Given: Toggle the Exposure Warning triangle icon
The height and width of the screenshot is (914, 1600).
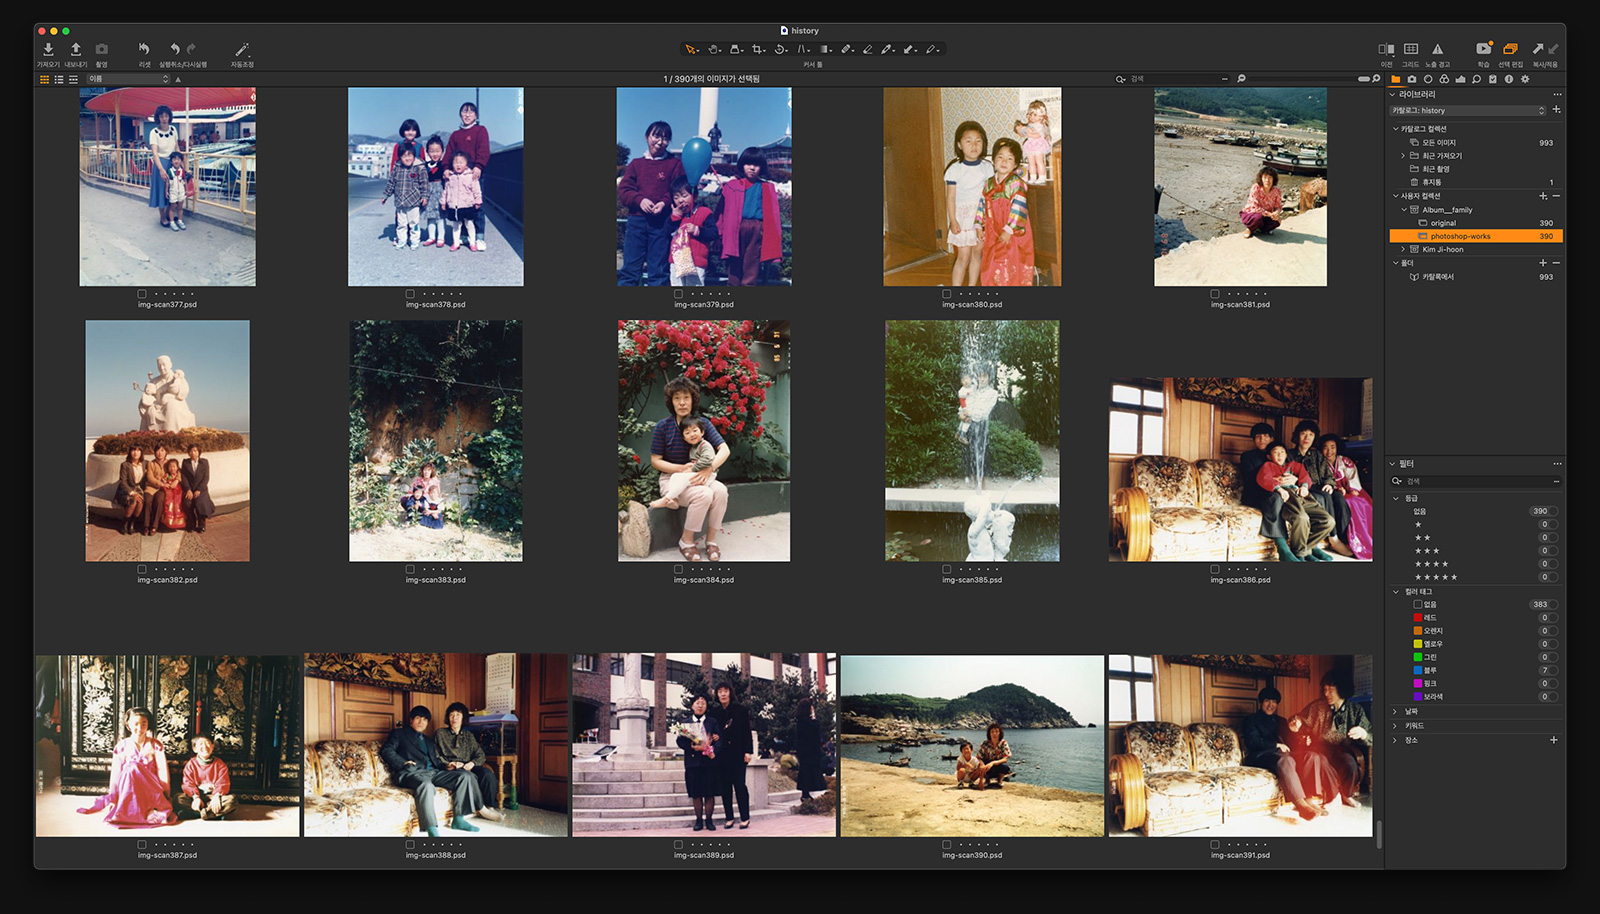Looking at the screenshot, I should point(1437,49).
